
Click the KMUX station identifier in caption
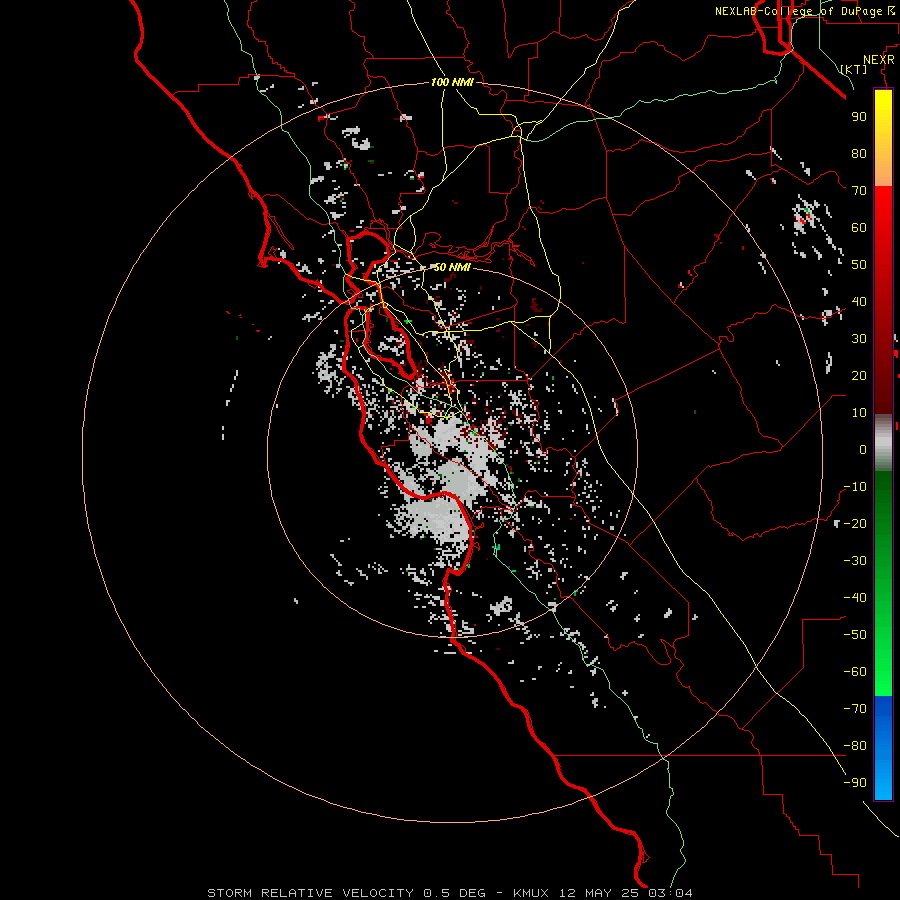[531, 893]
